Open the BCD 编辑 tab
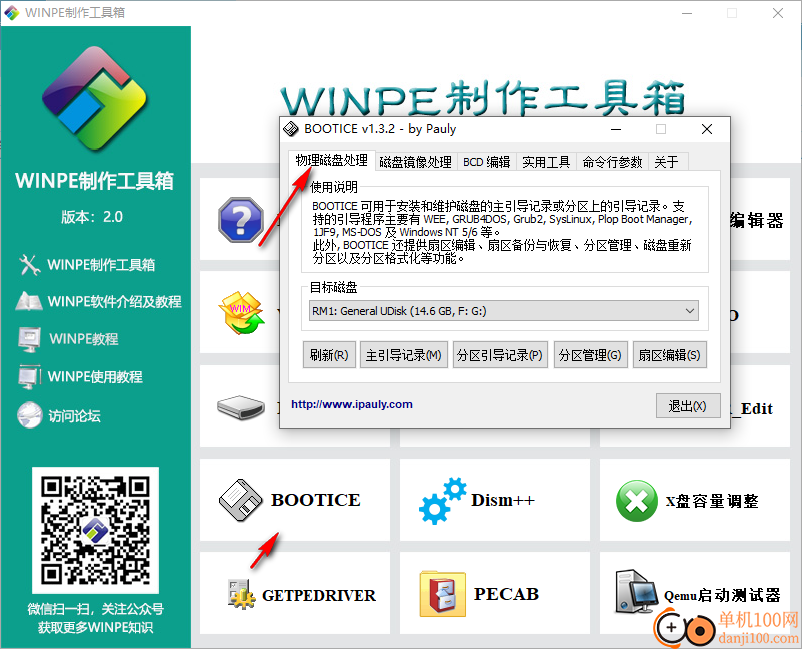The height and width of the screenshot is (649, 802). [x=486, y=162]
